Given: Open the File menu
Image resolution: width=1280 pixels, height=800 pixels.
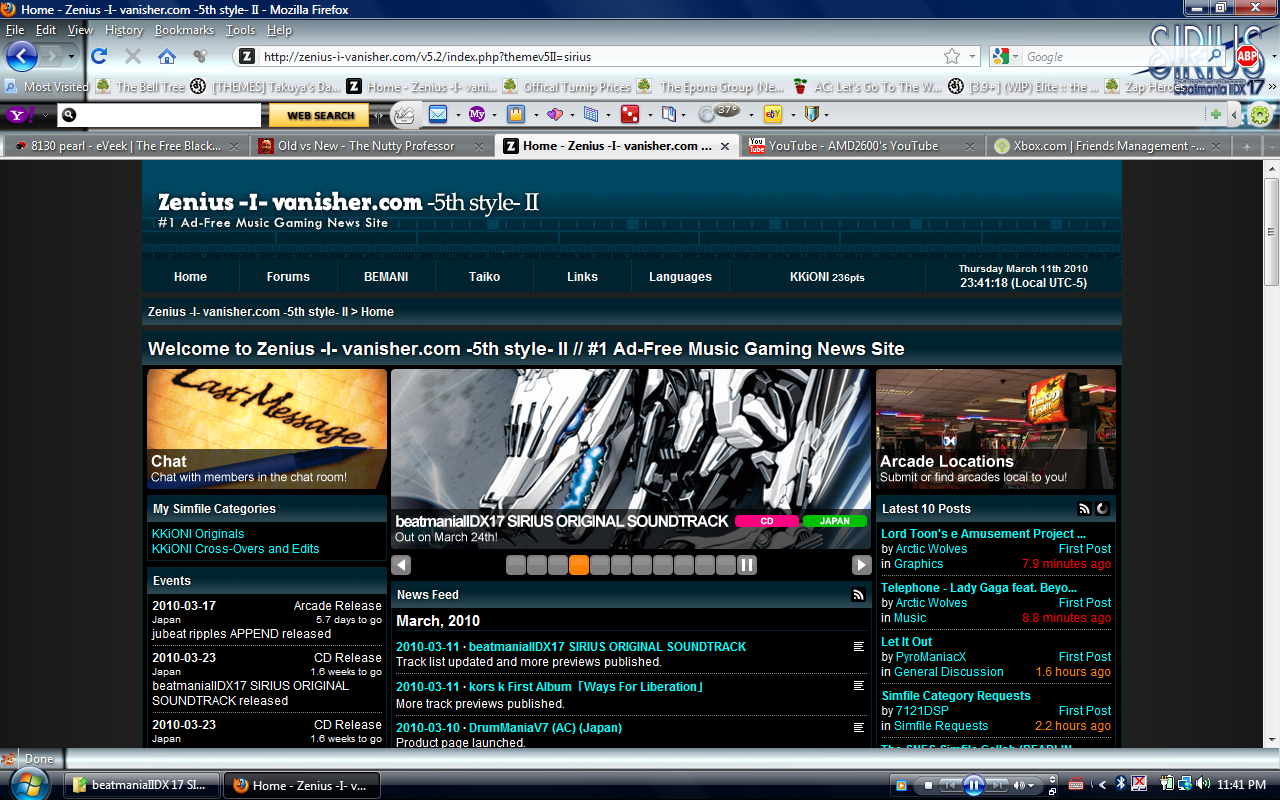Looking at the screenshot, I should [15, 30].
